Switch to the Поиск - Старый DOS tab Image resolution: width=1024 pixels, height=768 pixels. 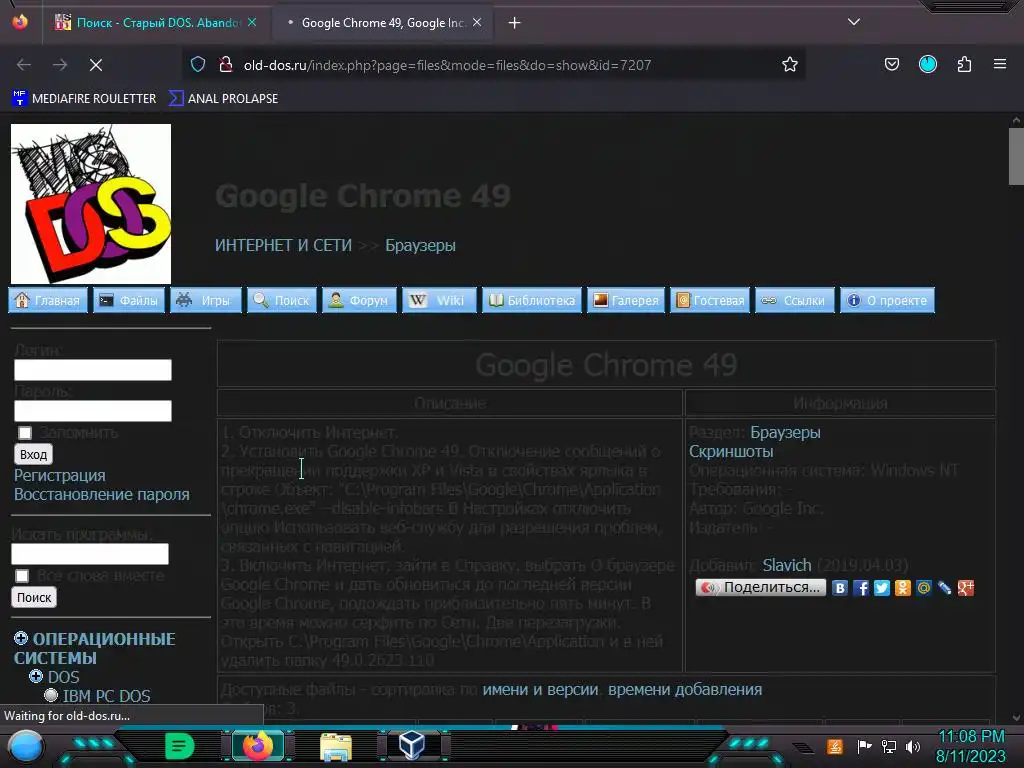[x=155, y=23]
